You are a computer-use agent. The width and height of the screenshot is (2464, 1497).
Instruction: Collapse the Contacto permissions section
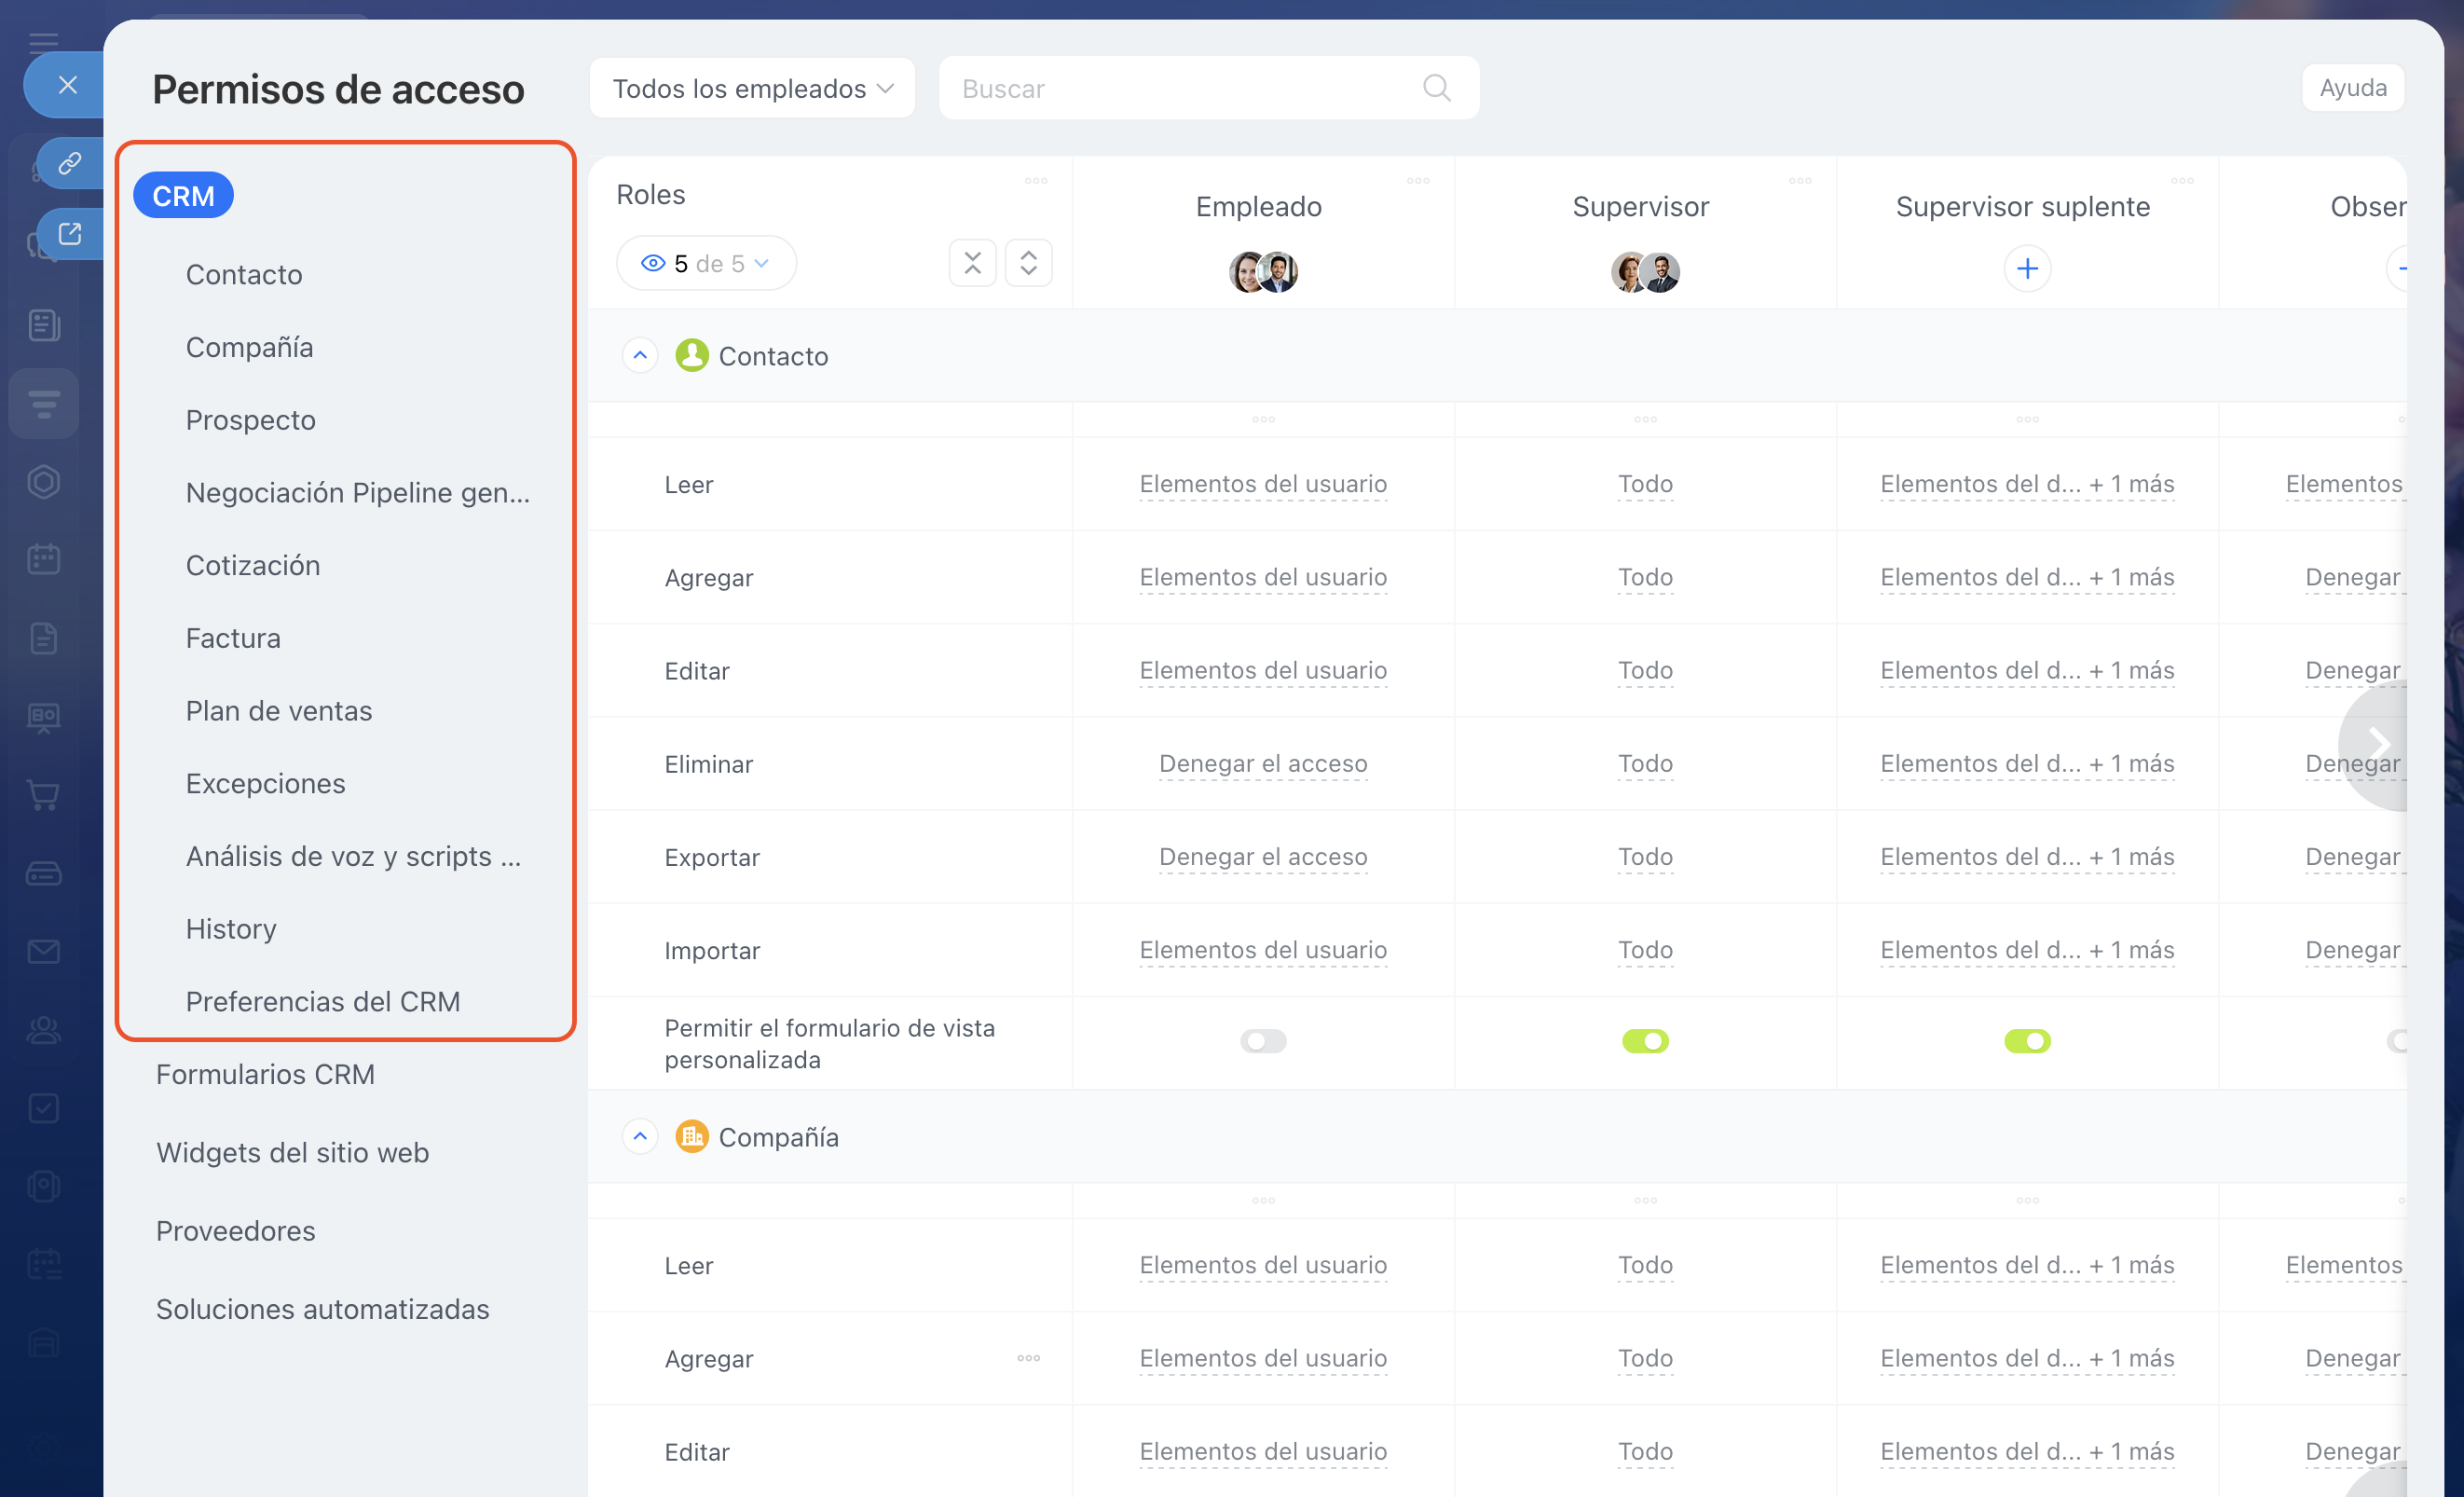pos(640,356)
